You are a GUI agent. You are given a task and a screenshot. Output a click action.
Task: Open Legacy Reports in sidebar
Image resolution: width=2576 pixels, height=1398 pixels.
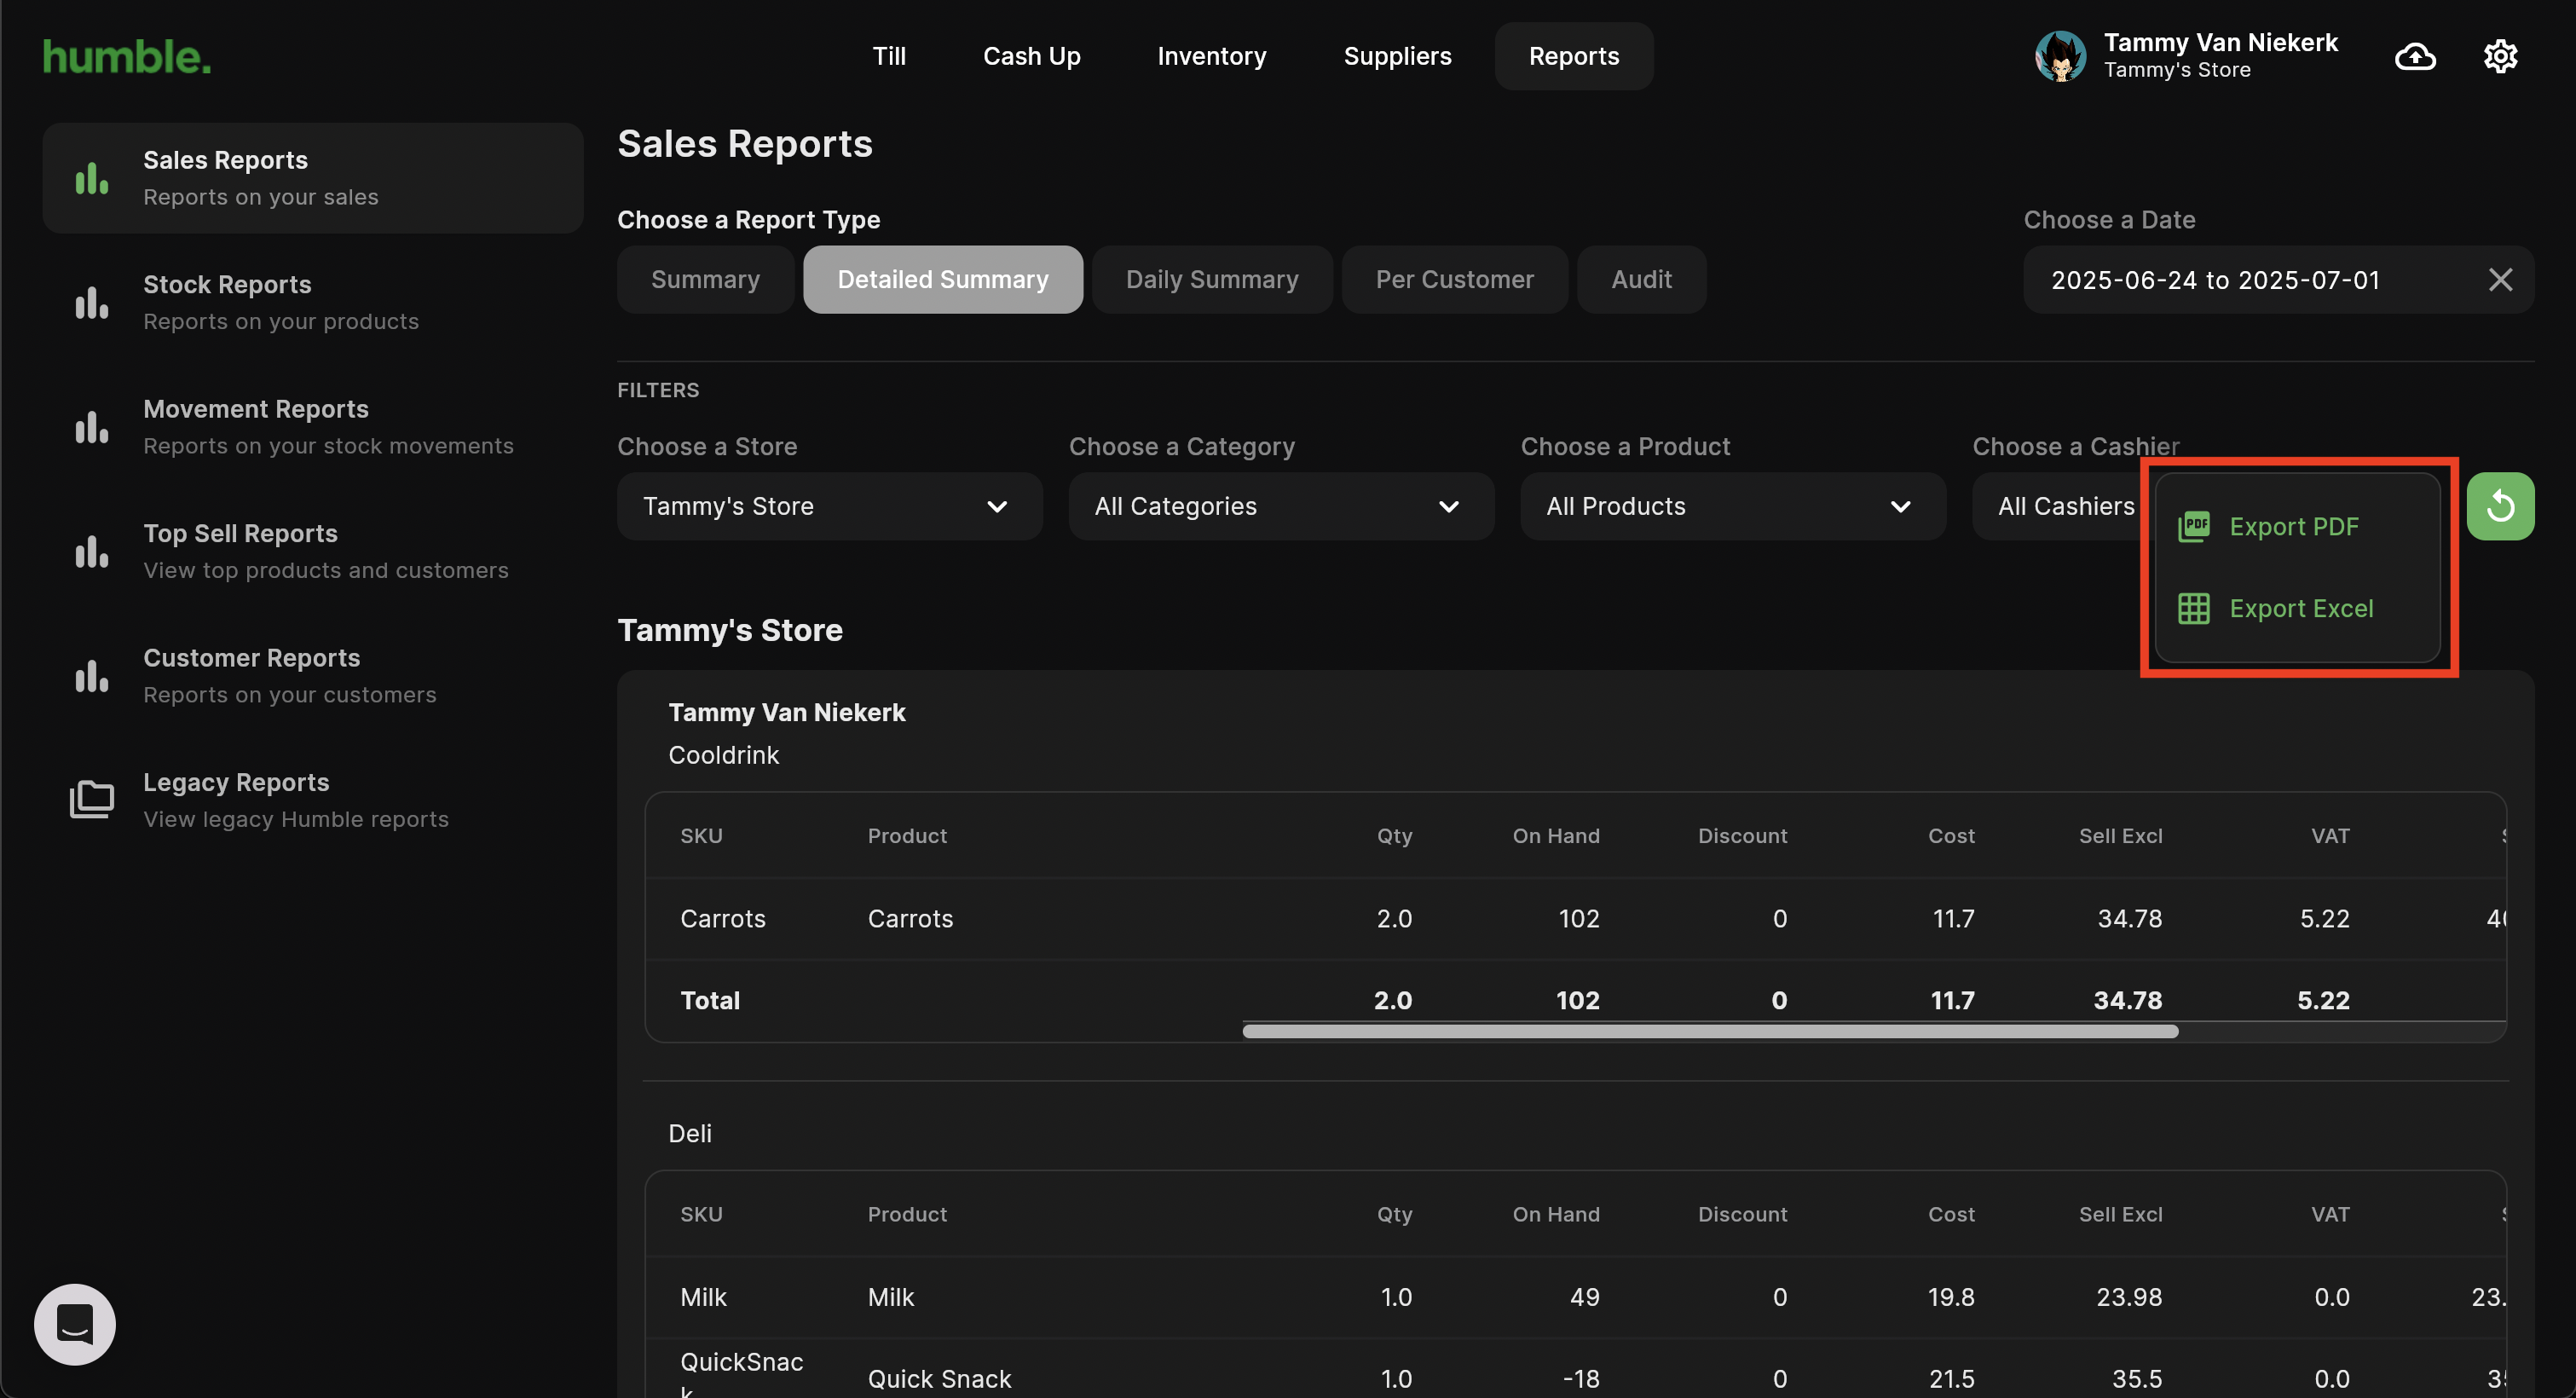pos(313,801)
